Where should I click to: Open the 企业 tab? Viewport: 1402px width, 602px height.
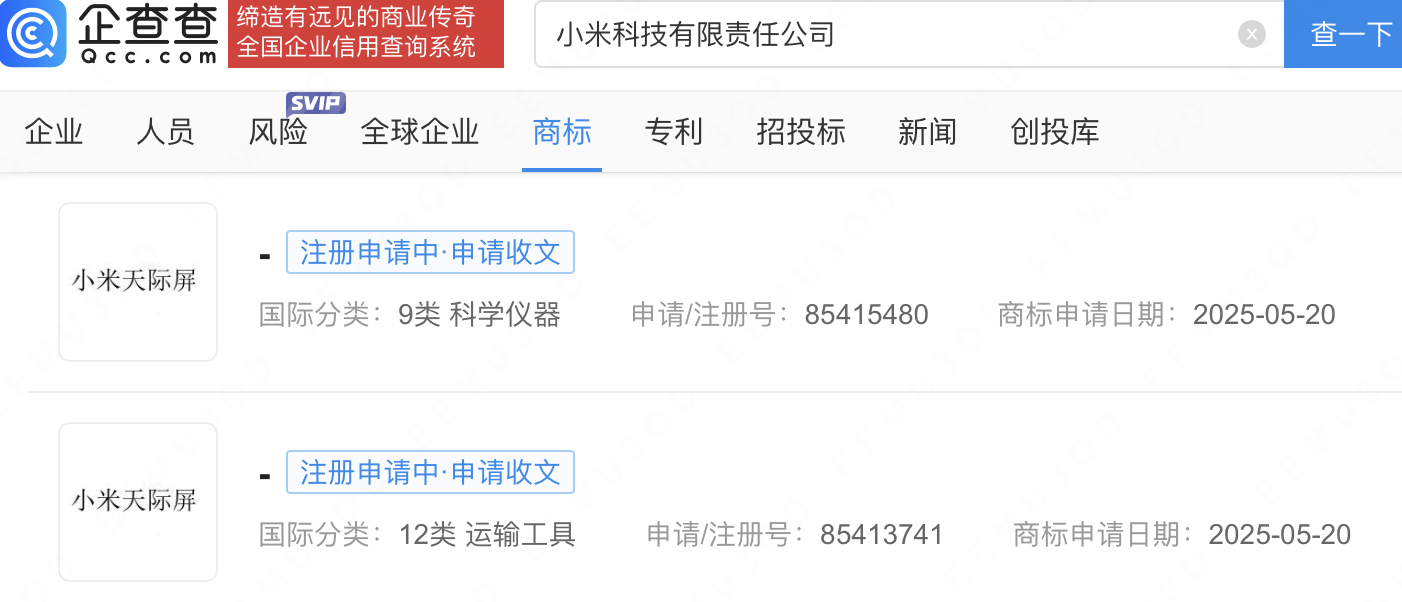pyautogui.click(x=54, y=131)
